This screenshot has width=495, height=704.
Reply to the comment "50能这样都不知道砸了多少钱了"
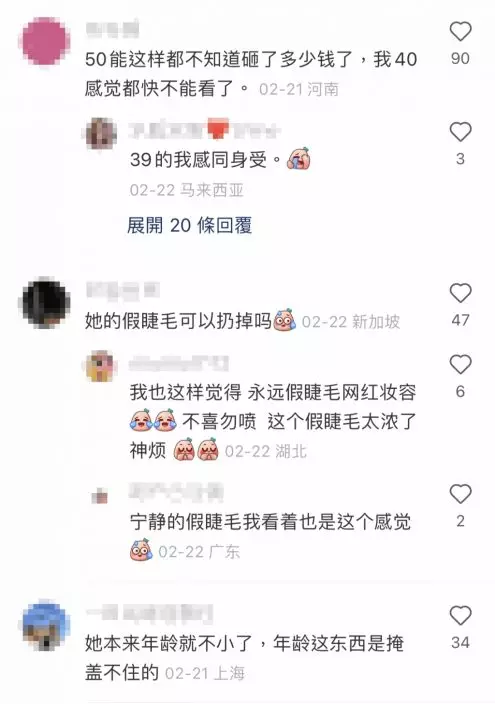click(251, 73)
